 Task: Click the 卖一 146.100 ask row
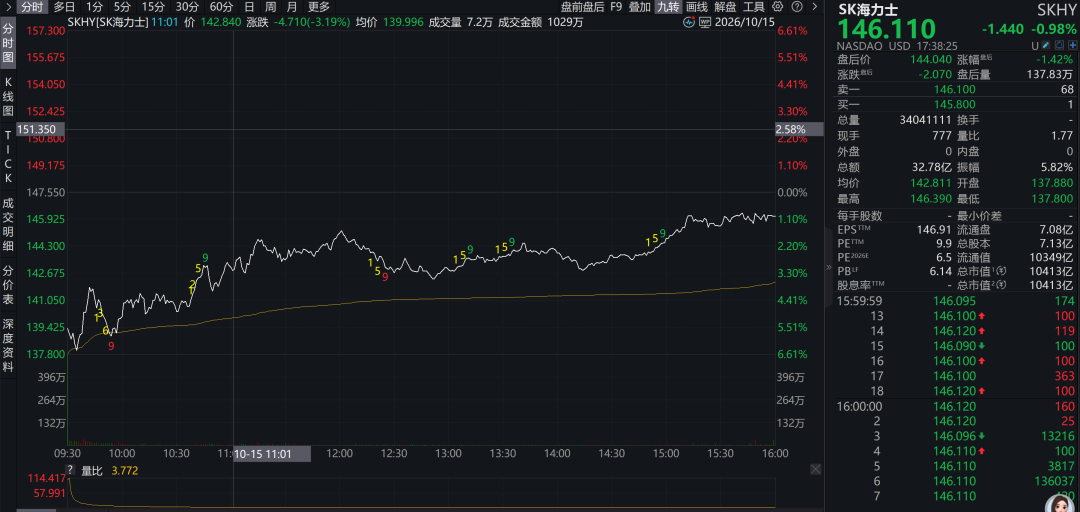[956, 90]
